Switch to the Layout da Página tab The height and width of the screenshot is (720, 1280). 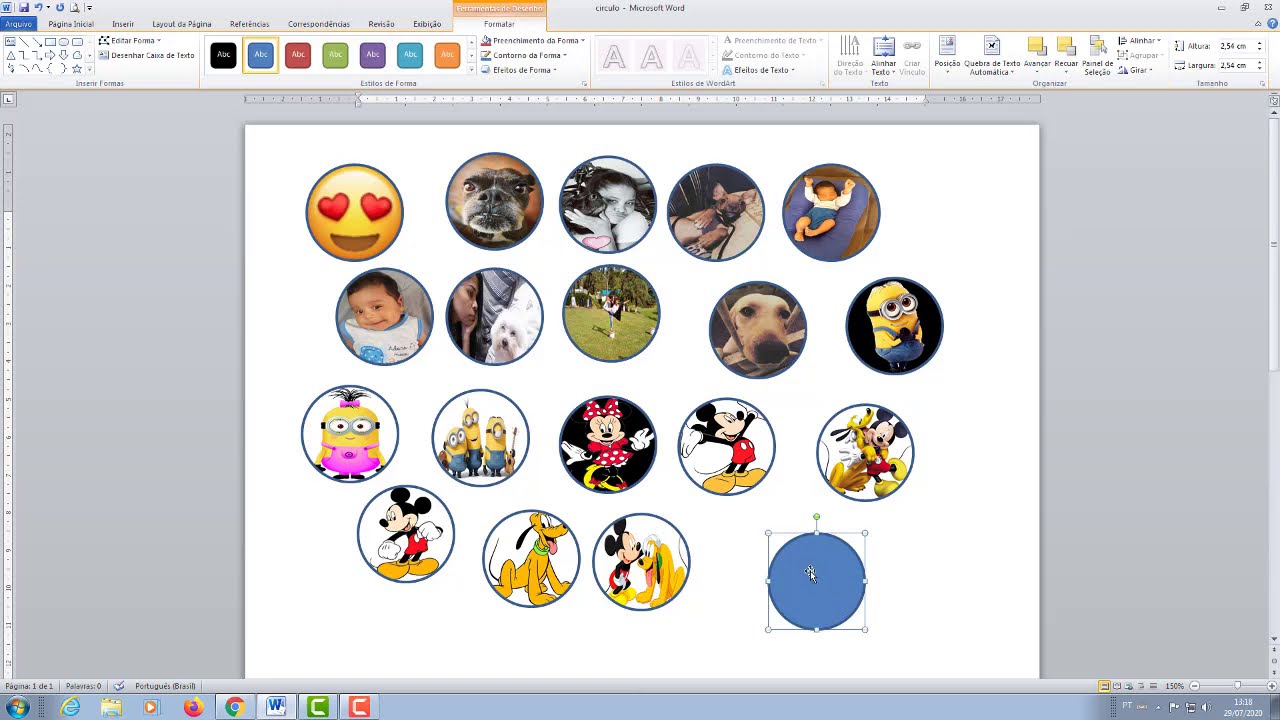(x=182, y=24)
